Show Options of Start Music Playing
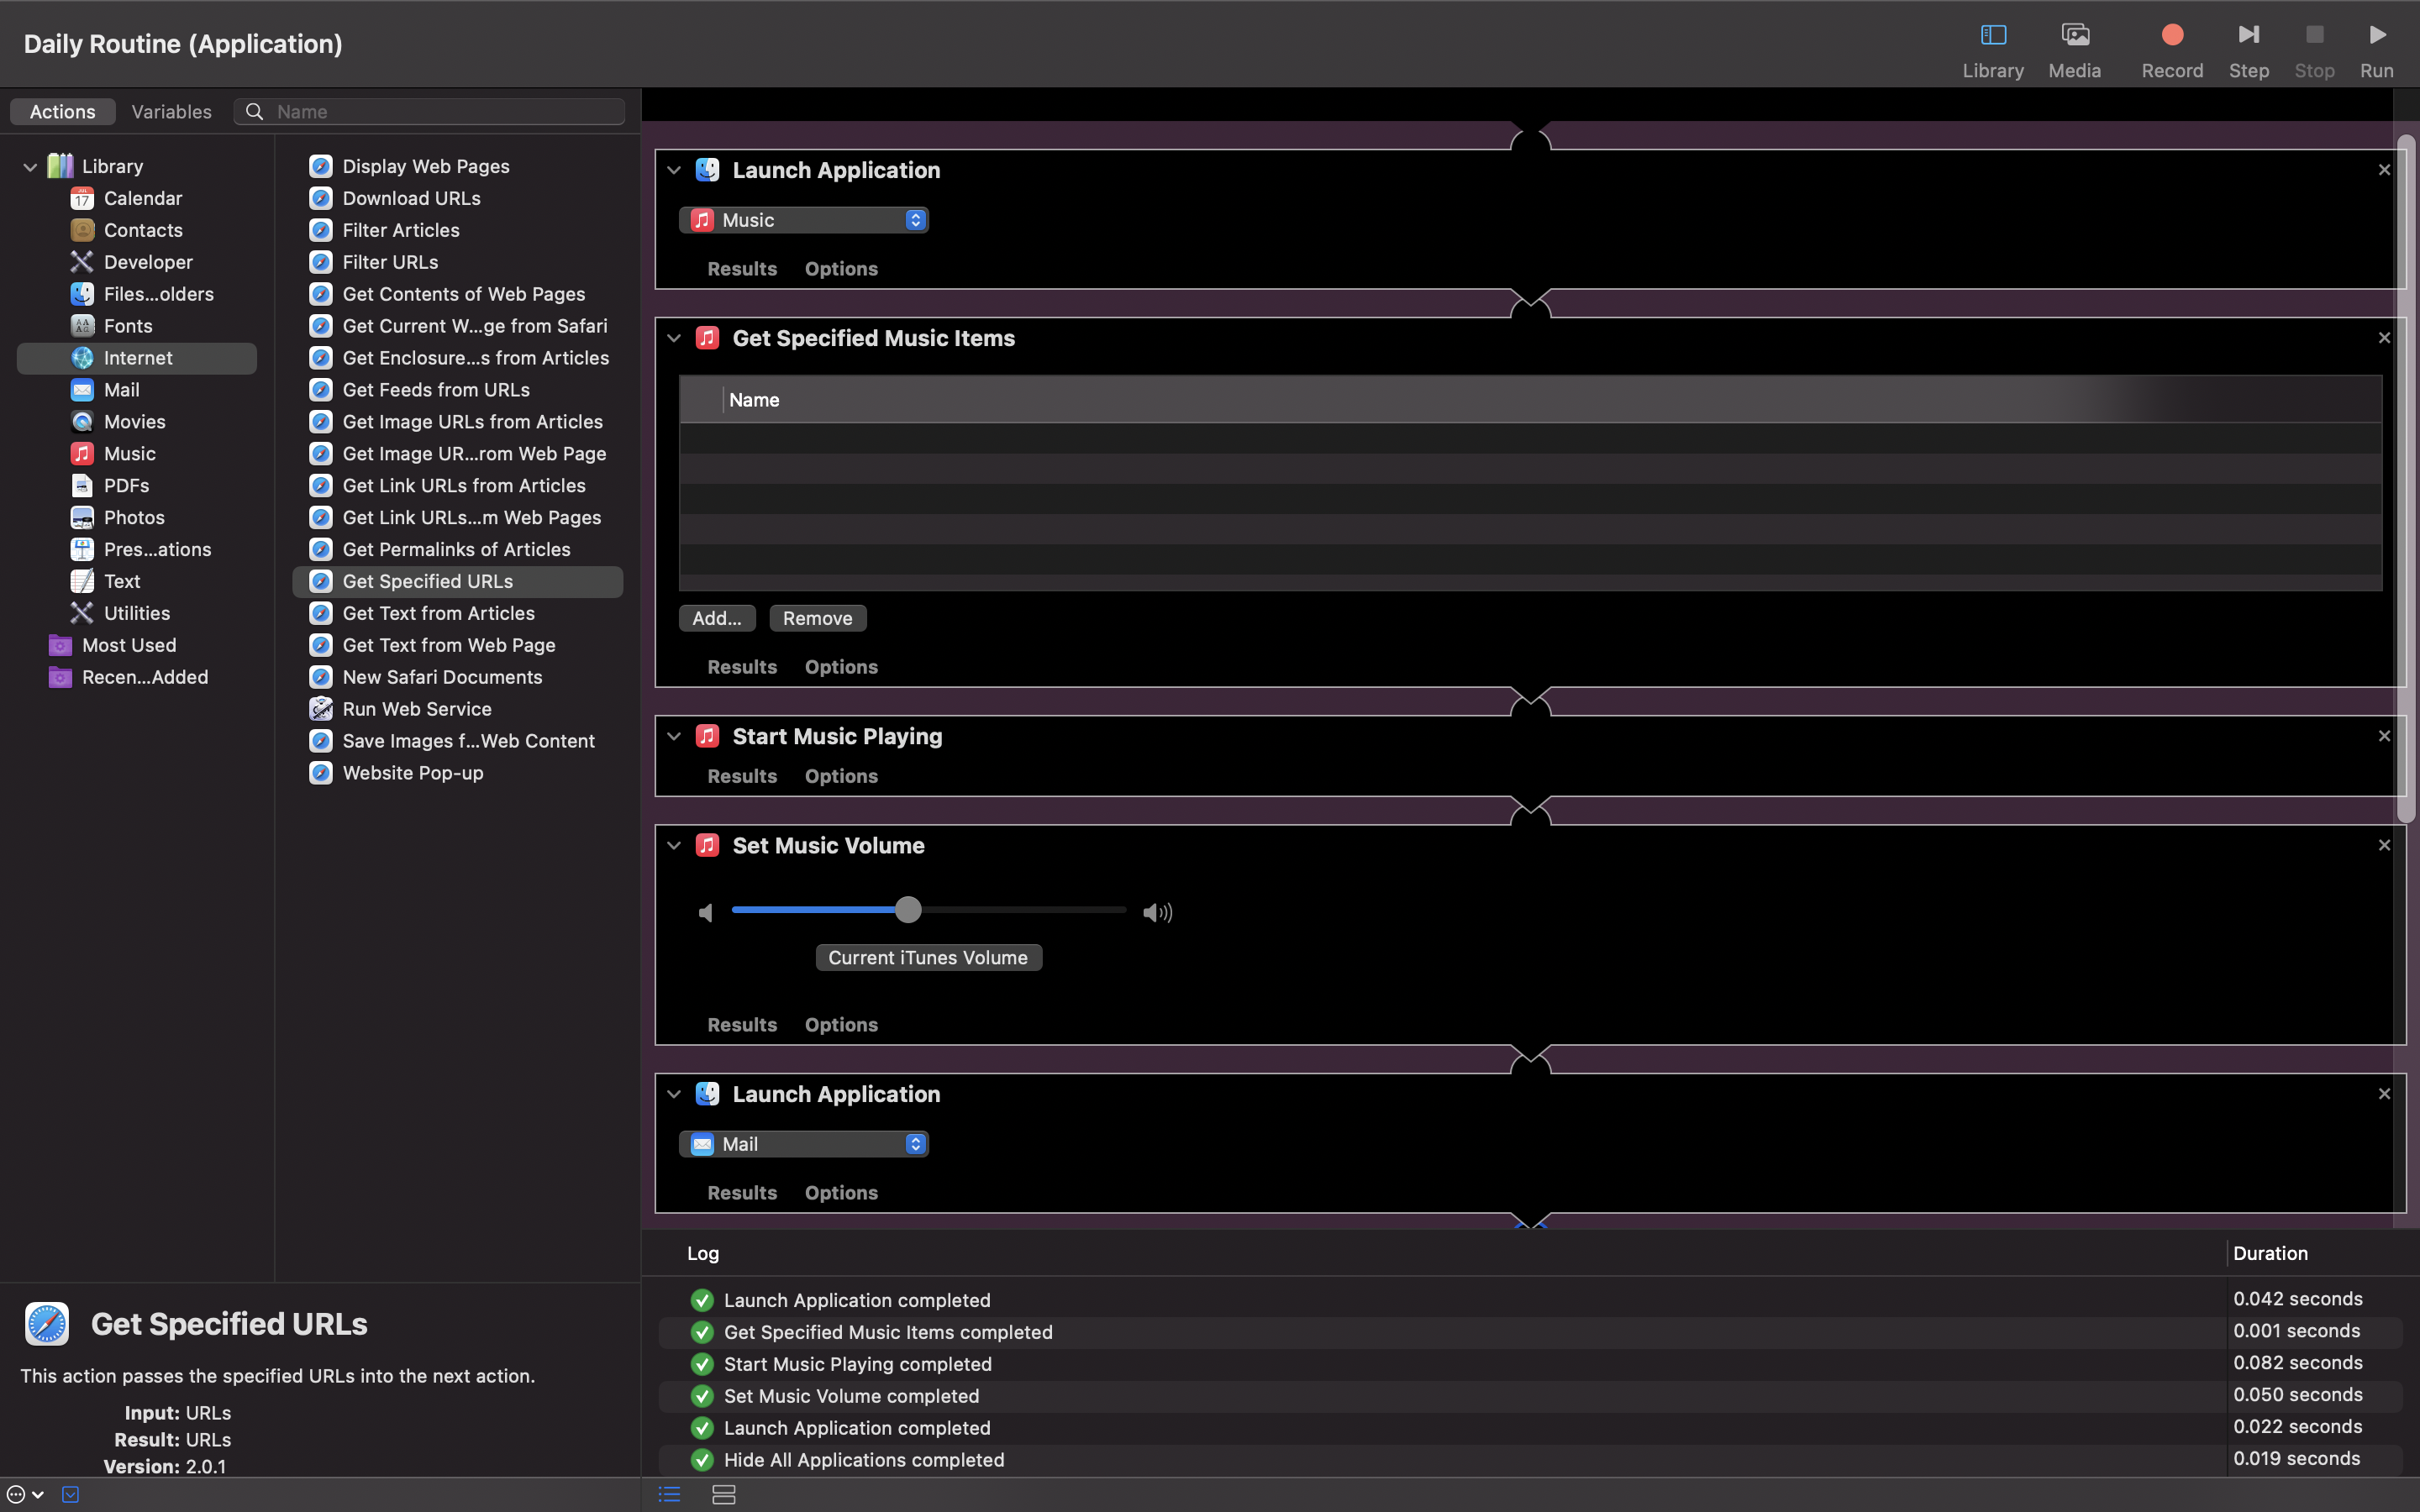This screenshot has width=2420, height=1512. (841, 777)
